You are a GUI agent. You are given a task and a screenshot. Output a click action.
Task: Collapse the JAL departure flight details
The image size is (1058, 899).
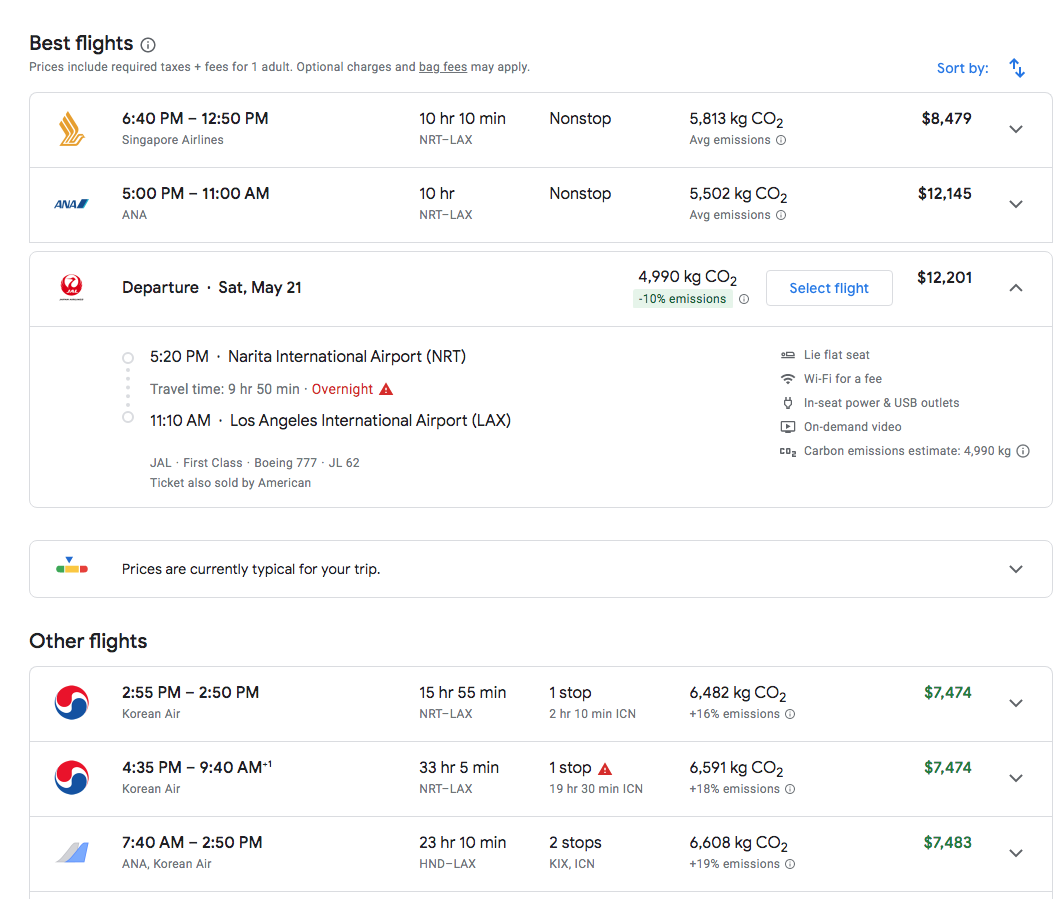tap(1016, 288)
